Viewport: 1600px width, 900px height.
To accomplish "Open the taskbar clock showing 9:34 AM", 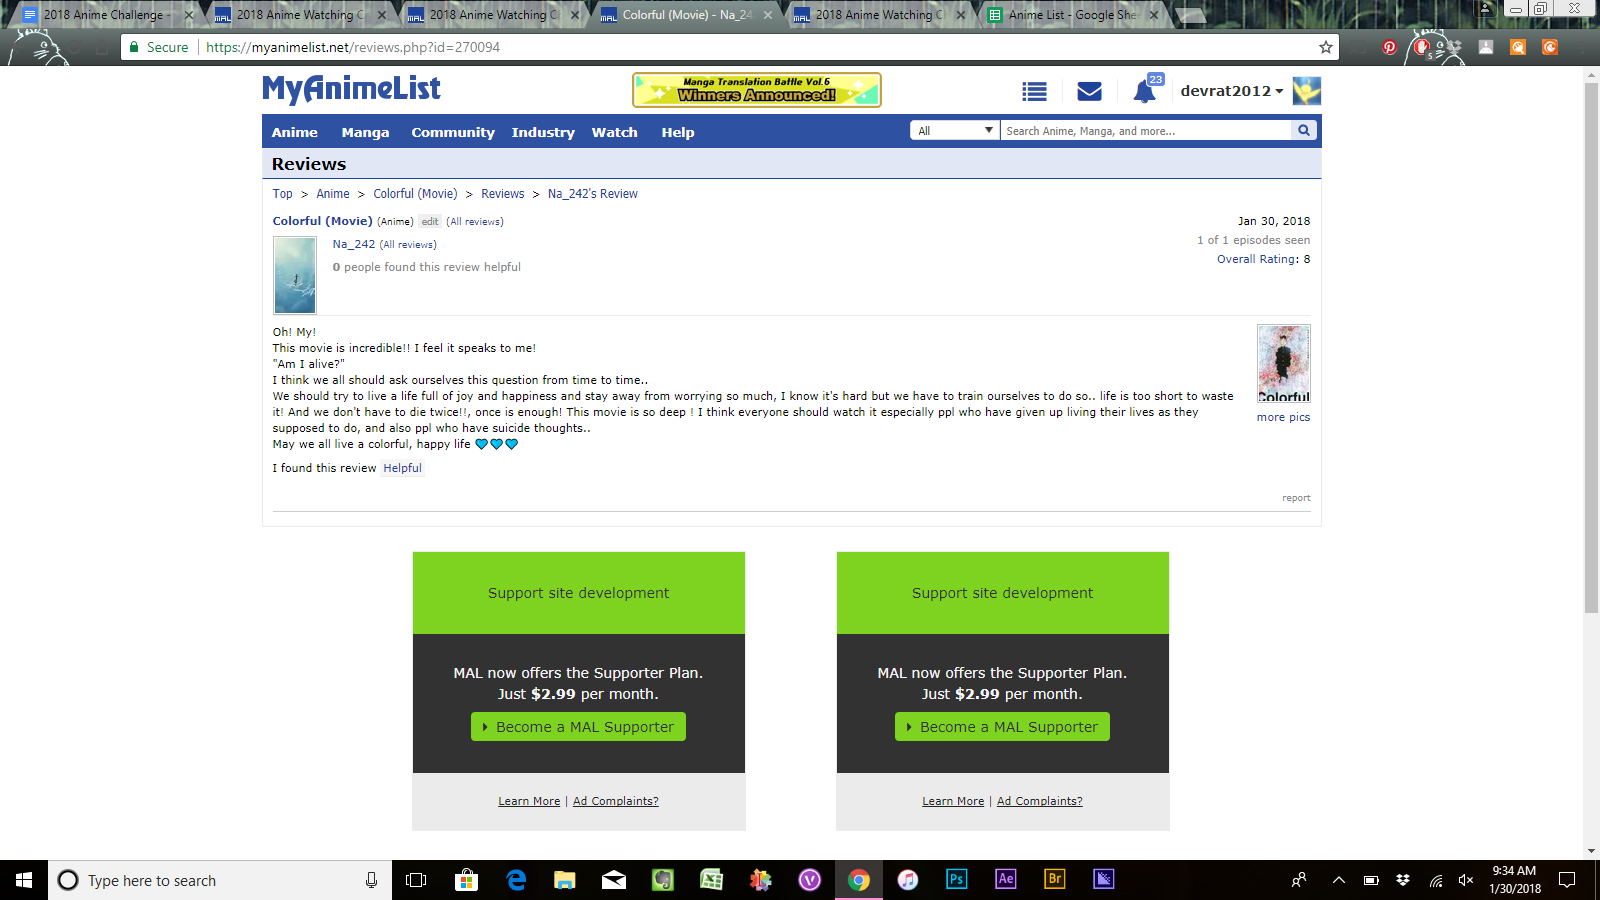I will 1514,880.
